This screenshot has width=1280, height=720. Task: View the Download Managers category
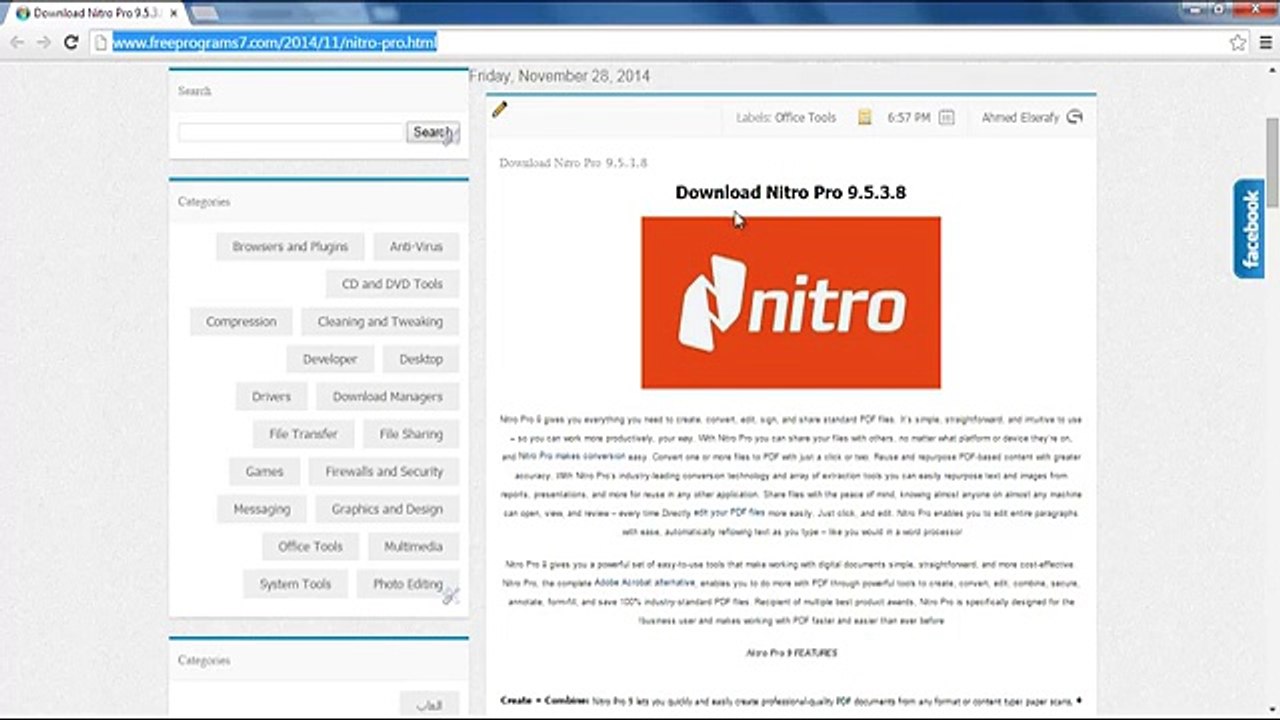(387, 397)
